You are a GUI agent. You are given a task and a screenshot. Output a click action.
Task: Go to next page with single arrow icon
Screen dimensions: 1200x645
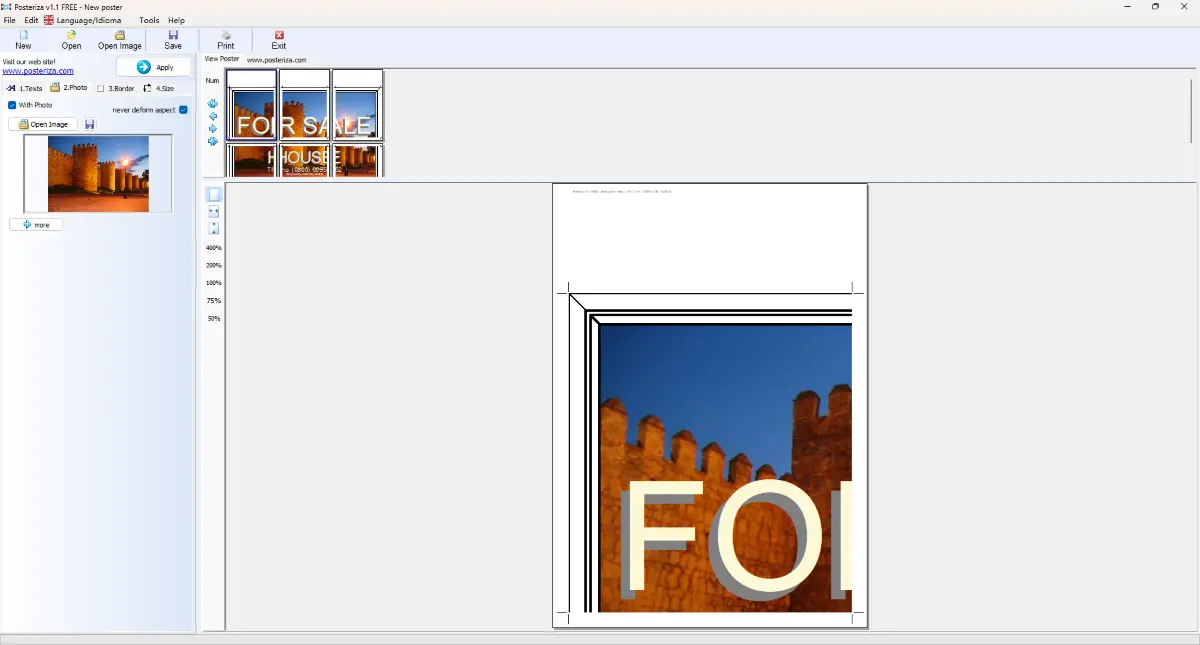(x=213, y=128)
